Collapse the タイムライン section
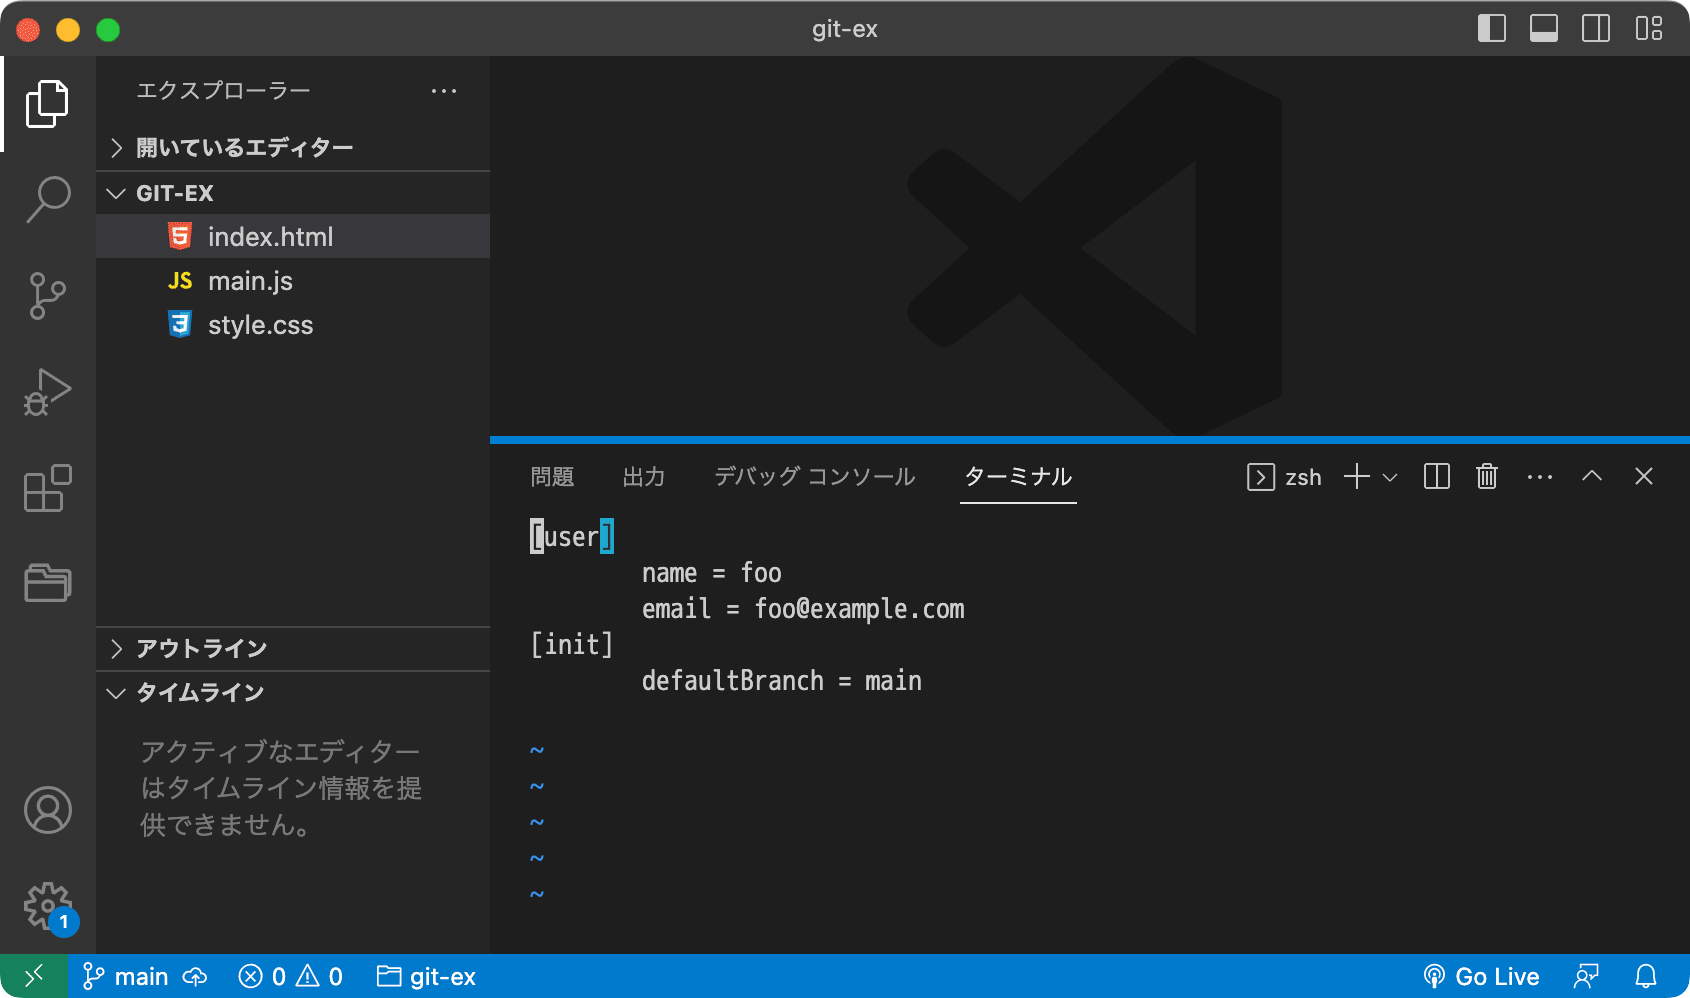1690x998 pixels. pos(293,693)
